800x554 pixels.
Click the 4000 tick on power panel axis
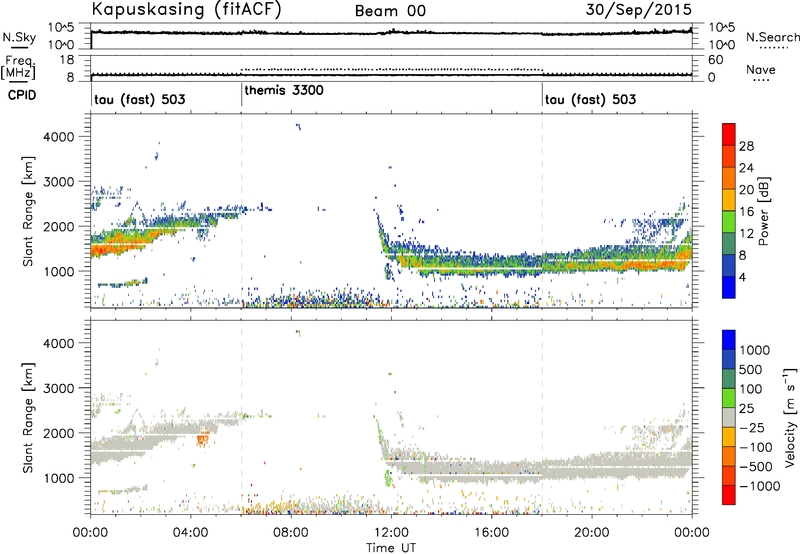pos(59,137)
